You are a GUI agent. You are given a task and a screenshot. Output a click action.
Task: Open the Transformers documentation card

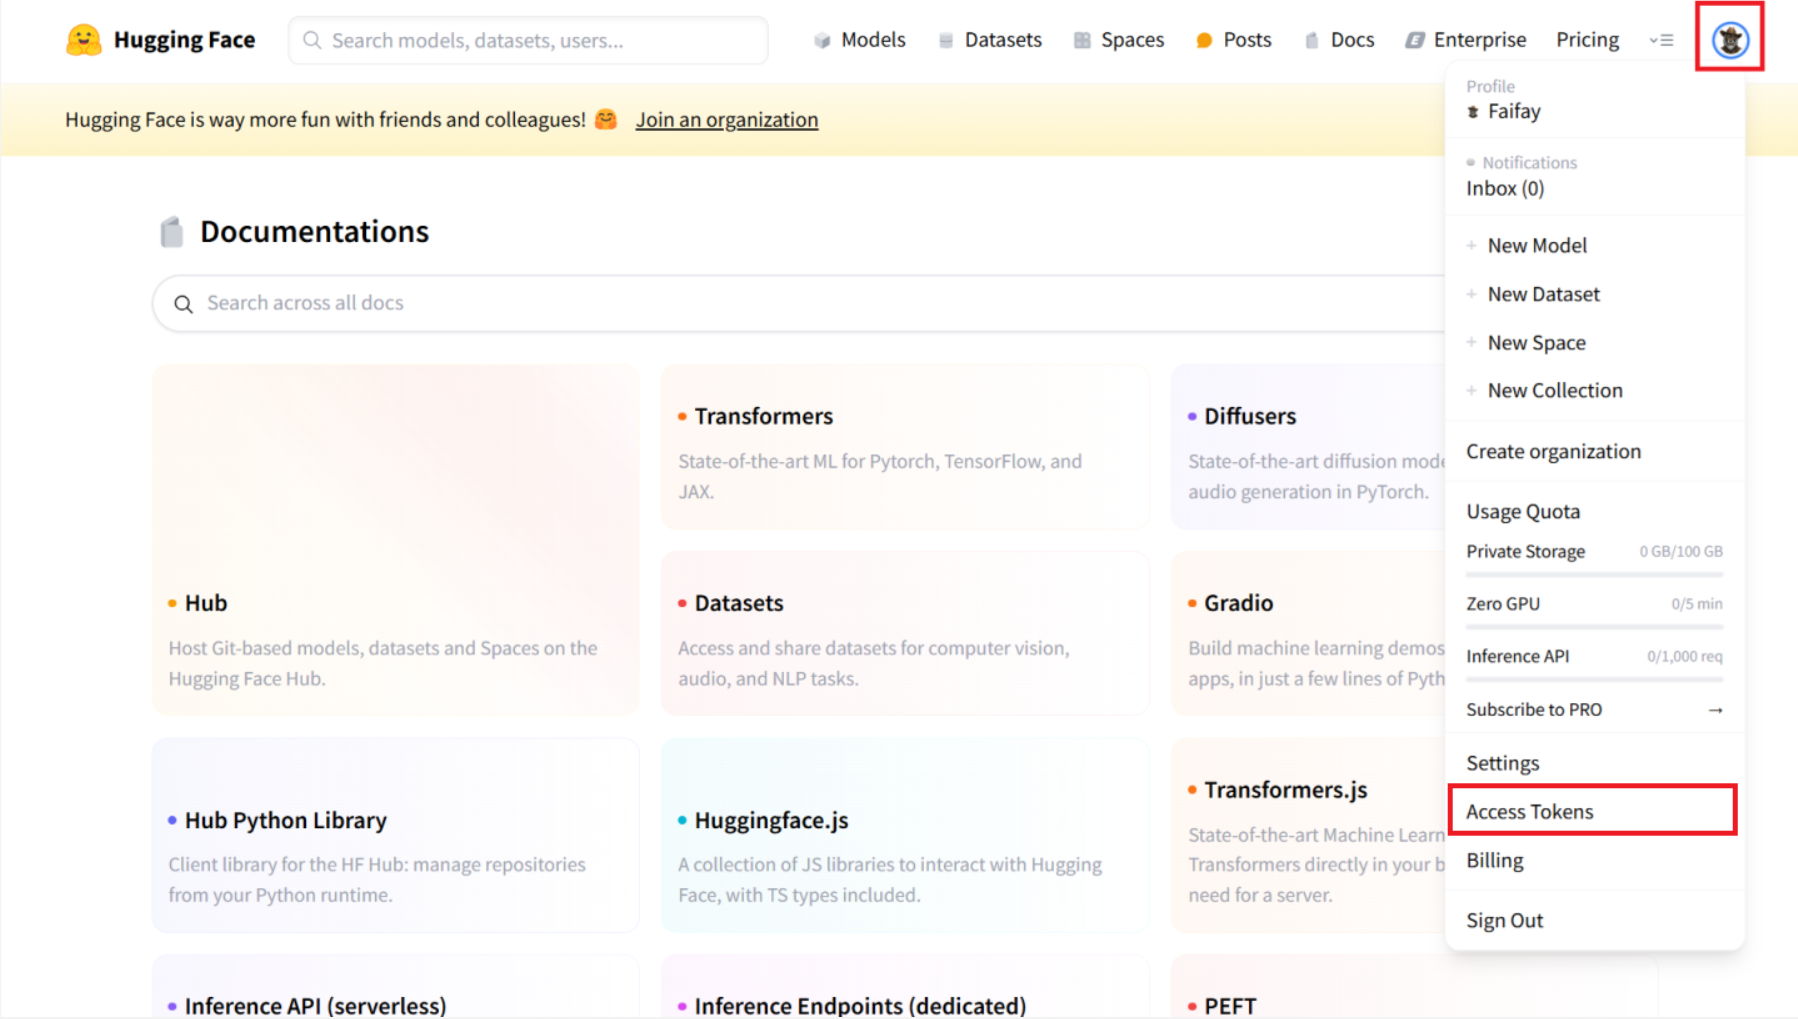[x=904, y=447]
